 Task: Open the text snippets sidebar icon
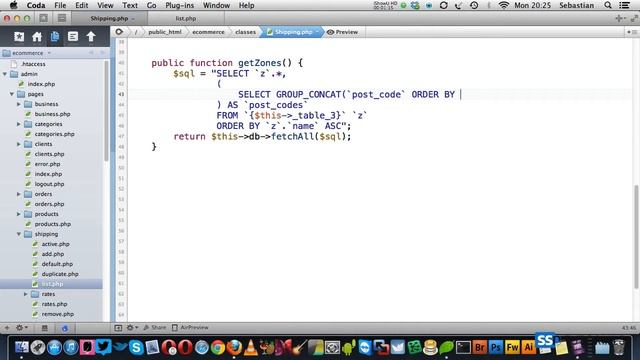(x=73, y=37)
